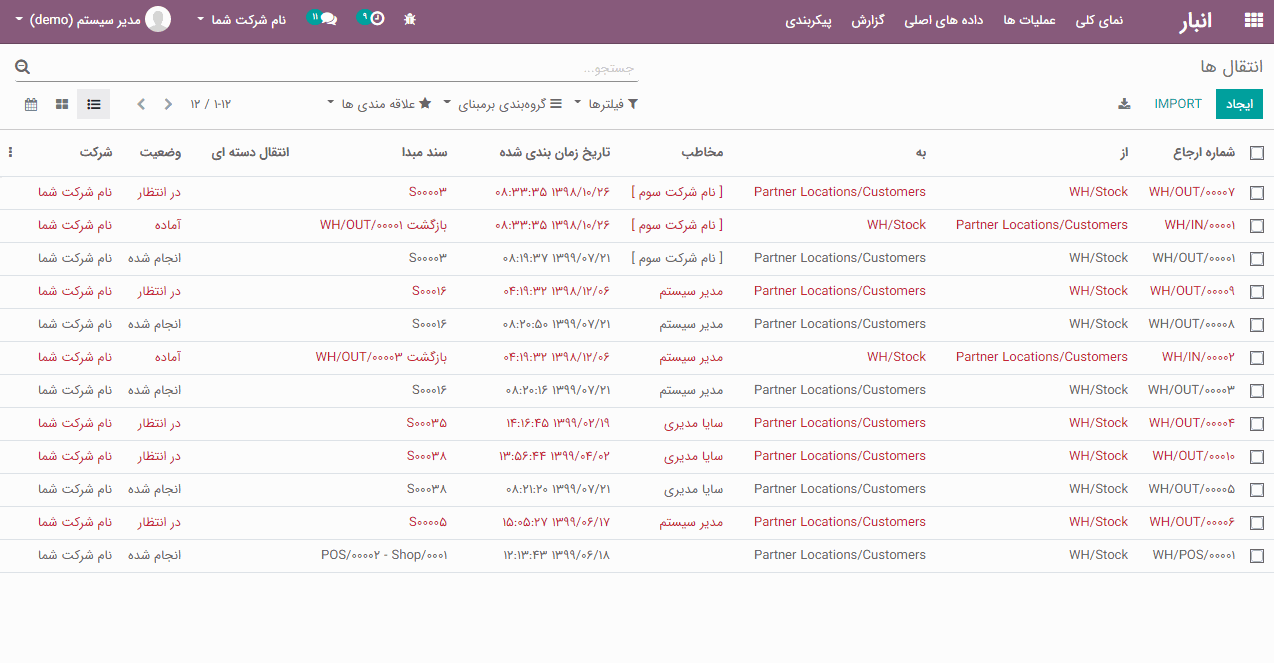
Task: Check the row WH/POS/۰۰۰۰۱
Action: pos(1257,556)
